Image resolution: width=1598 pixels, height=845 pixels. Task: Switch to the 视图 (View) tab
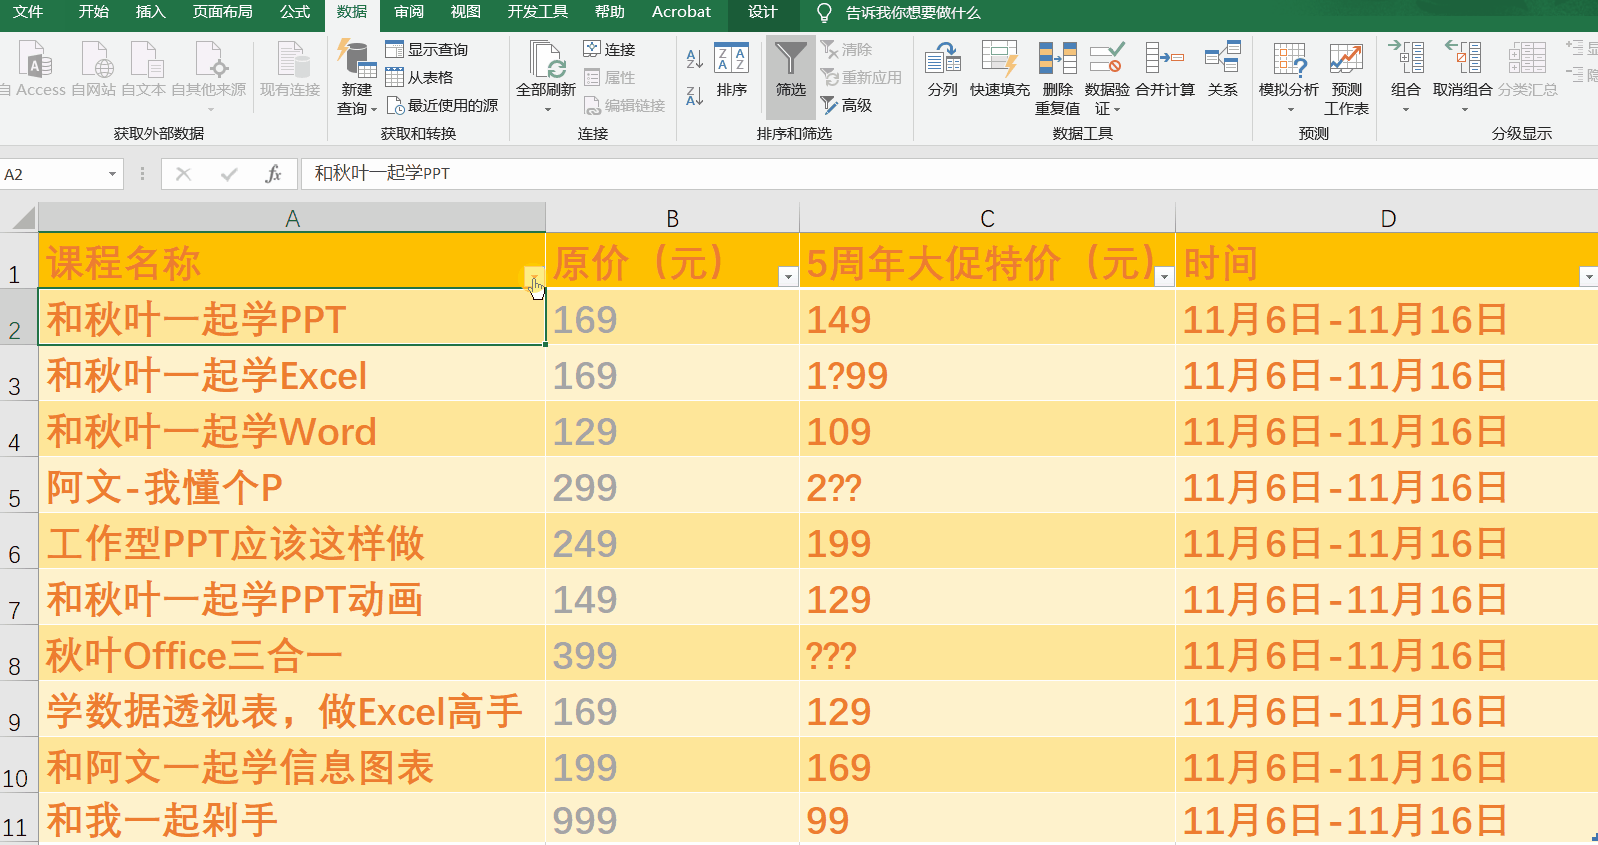click(465, 12)
